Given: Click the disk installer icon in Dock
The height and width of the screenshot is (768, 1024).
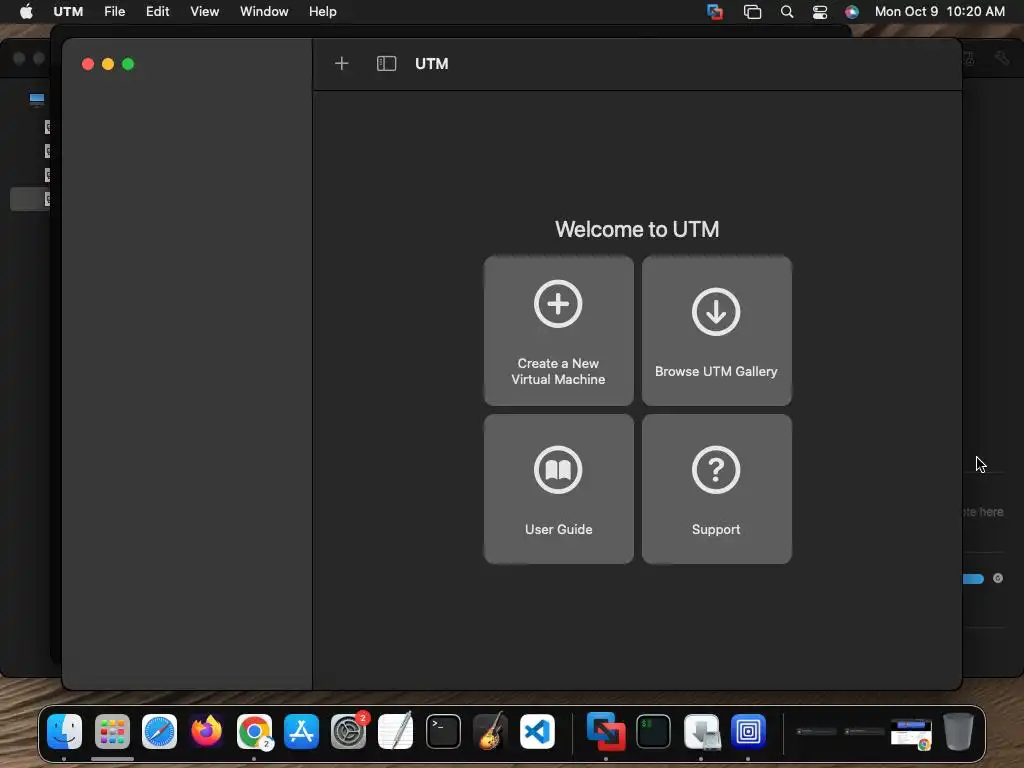Looking at the screenshot, I should [701, 731].
